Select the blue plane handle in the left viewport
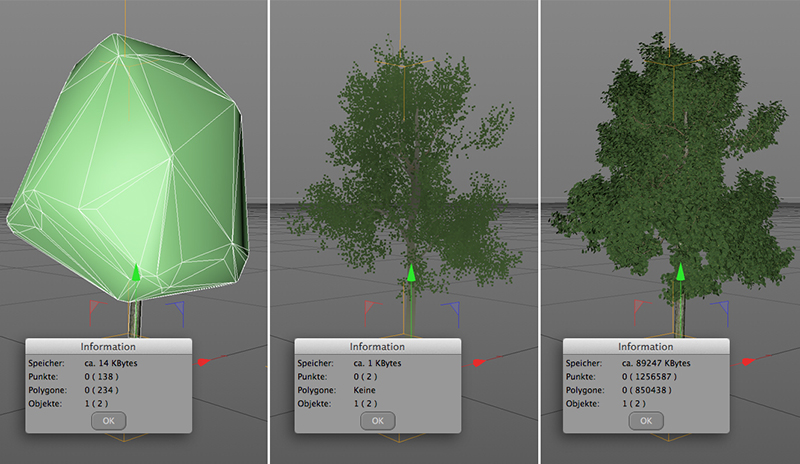800x464 pixels. point(177,309)
